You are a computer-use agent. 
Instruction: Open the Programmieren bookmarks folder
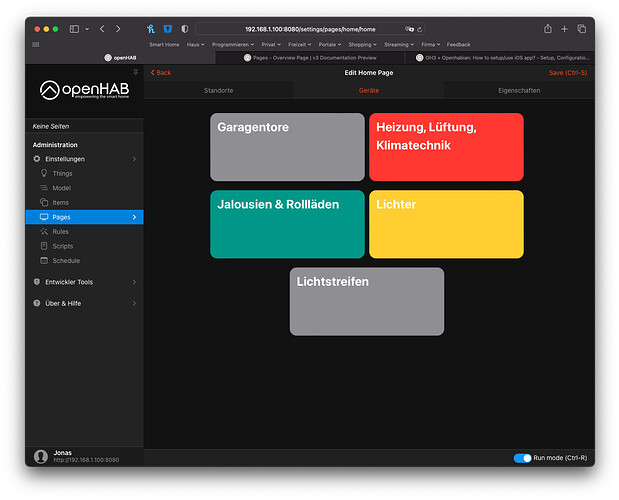[x=233, y=45]
